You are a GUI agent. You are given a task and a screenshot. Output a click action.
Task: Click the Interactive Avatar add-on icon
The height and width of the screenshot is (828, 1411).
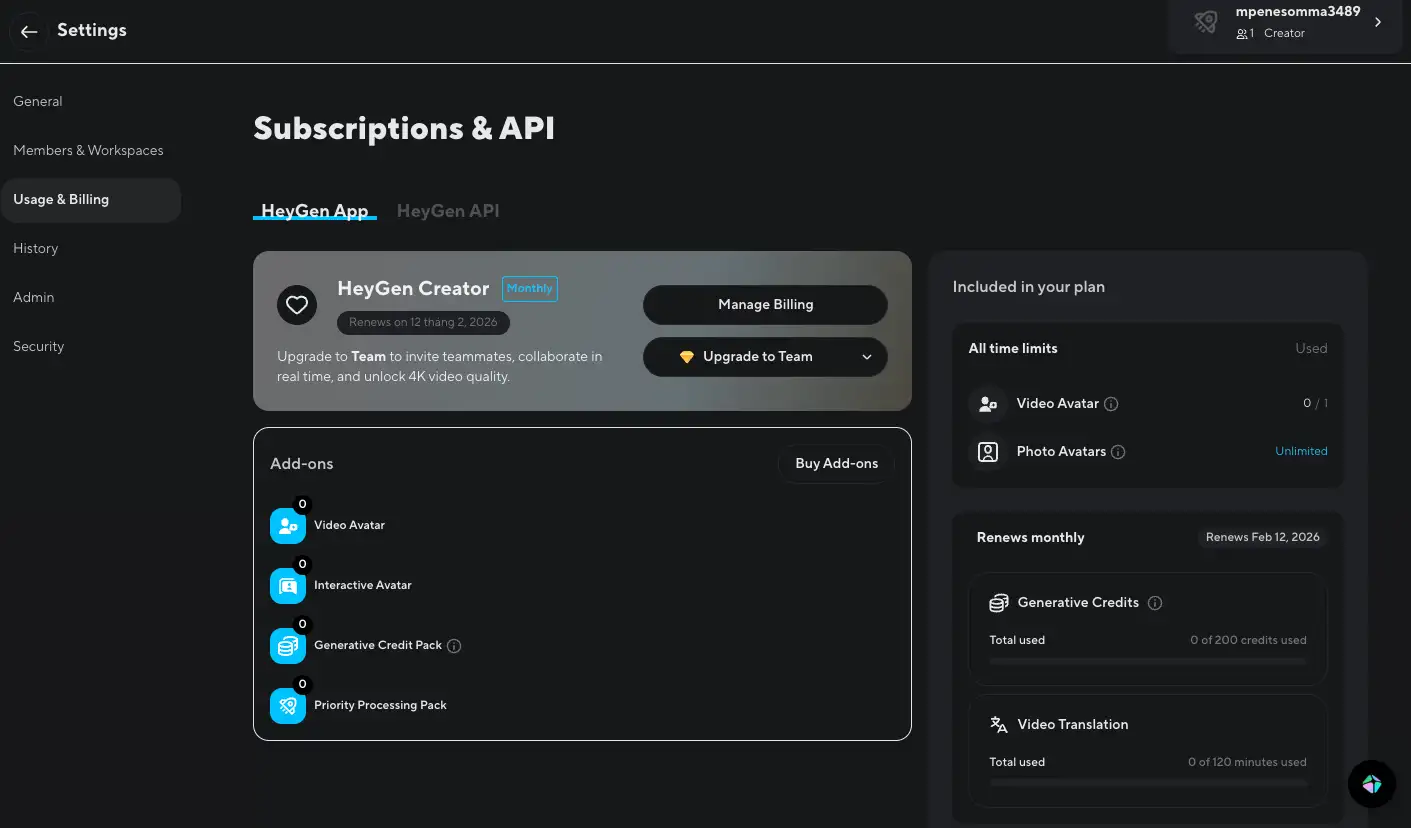[x=288, y=586]
